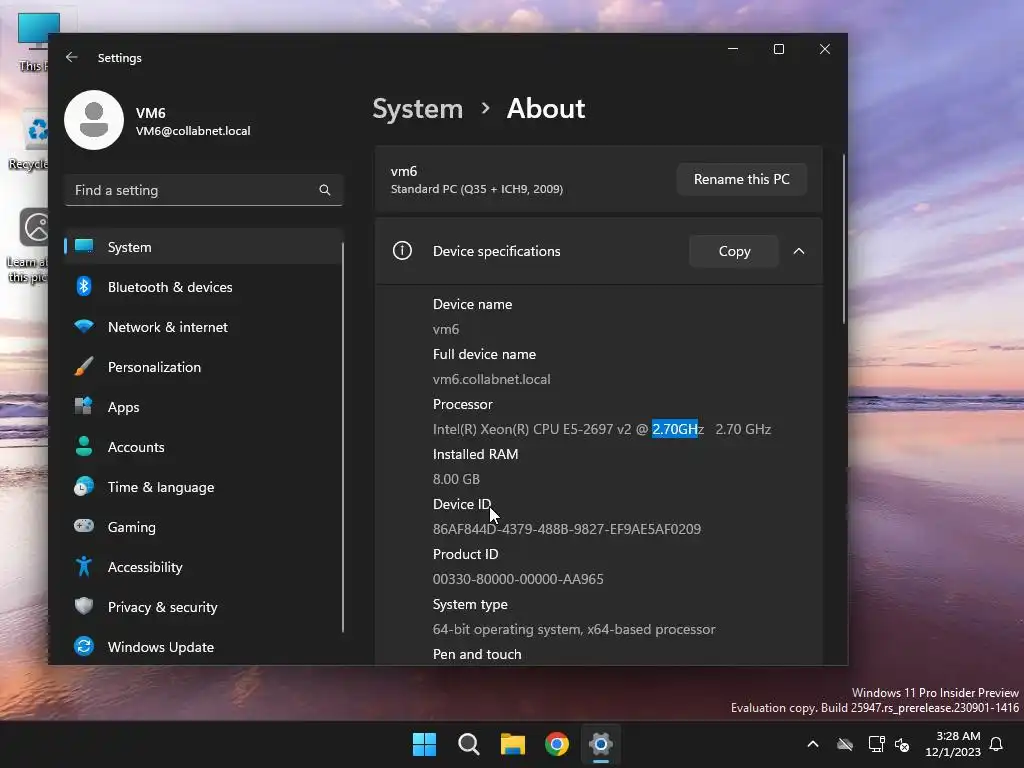Viewport: 1024px width, 768px height.
Task: Click the System breadcrumb link
Action: click(x=417, y=108)
